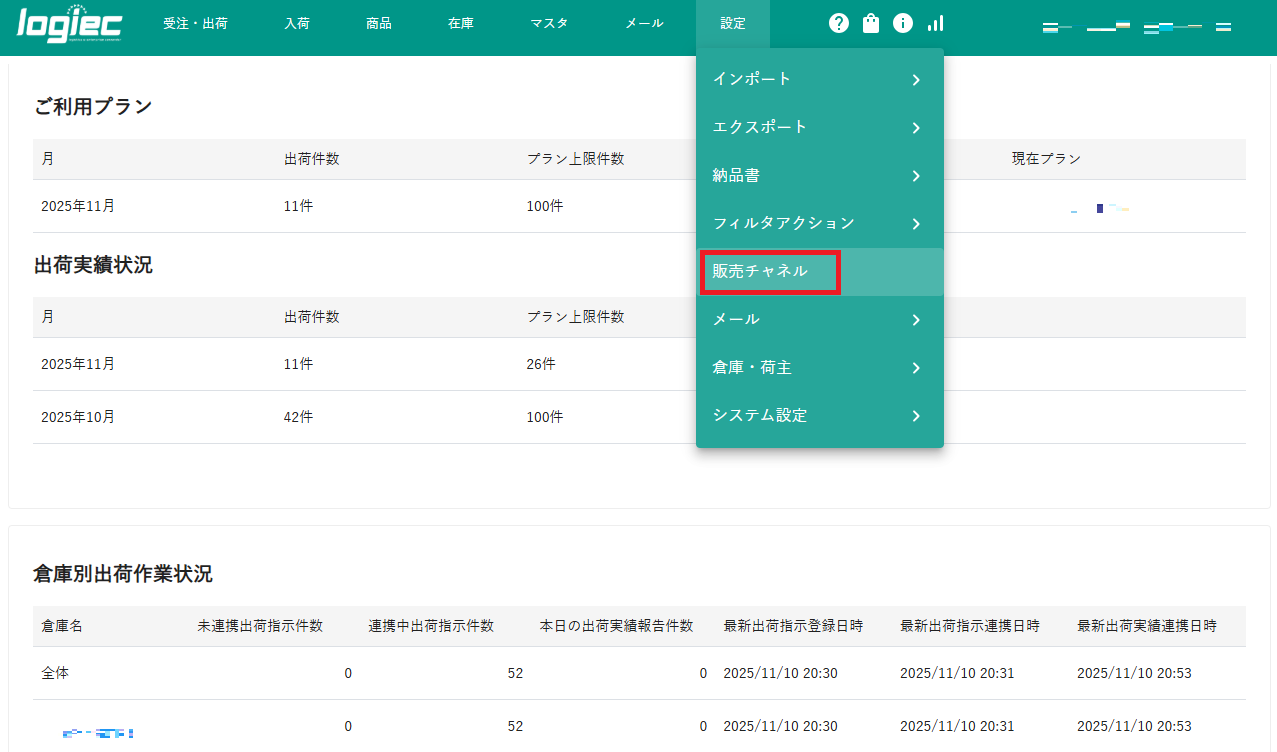
Task: Open the help question mark icon
Action: click(838, 23)
